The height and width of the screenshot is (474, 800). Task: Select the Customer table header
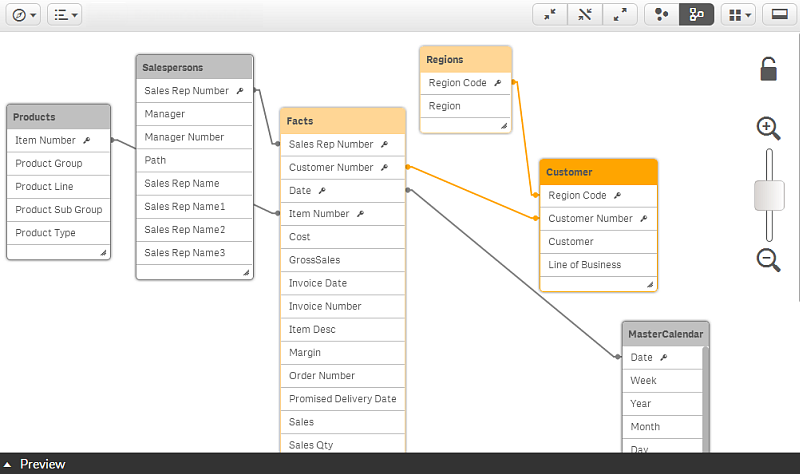[x=598, y=172]
